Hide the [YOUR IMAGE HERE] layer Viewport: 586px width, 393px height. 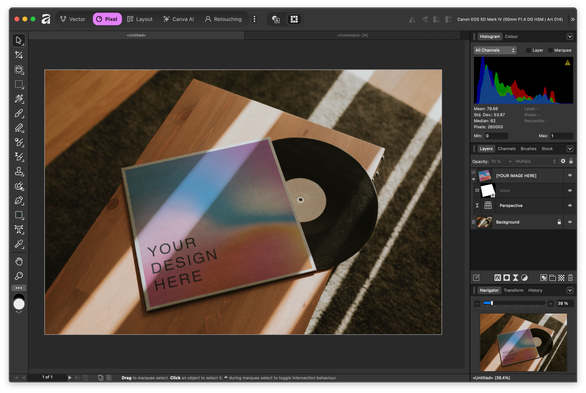coord(570,175)
